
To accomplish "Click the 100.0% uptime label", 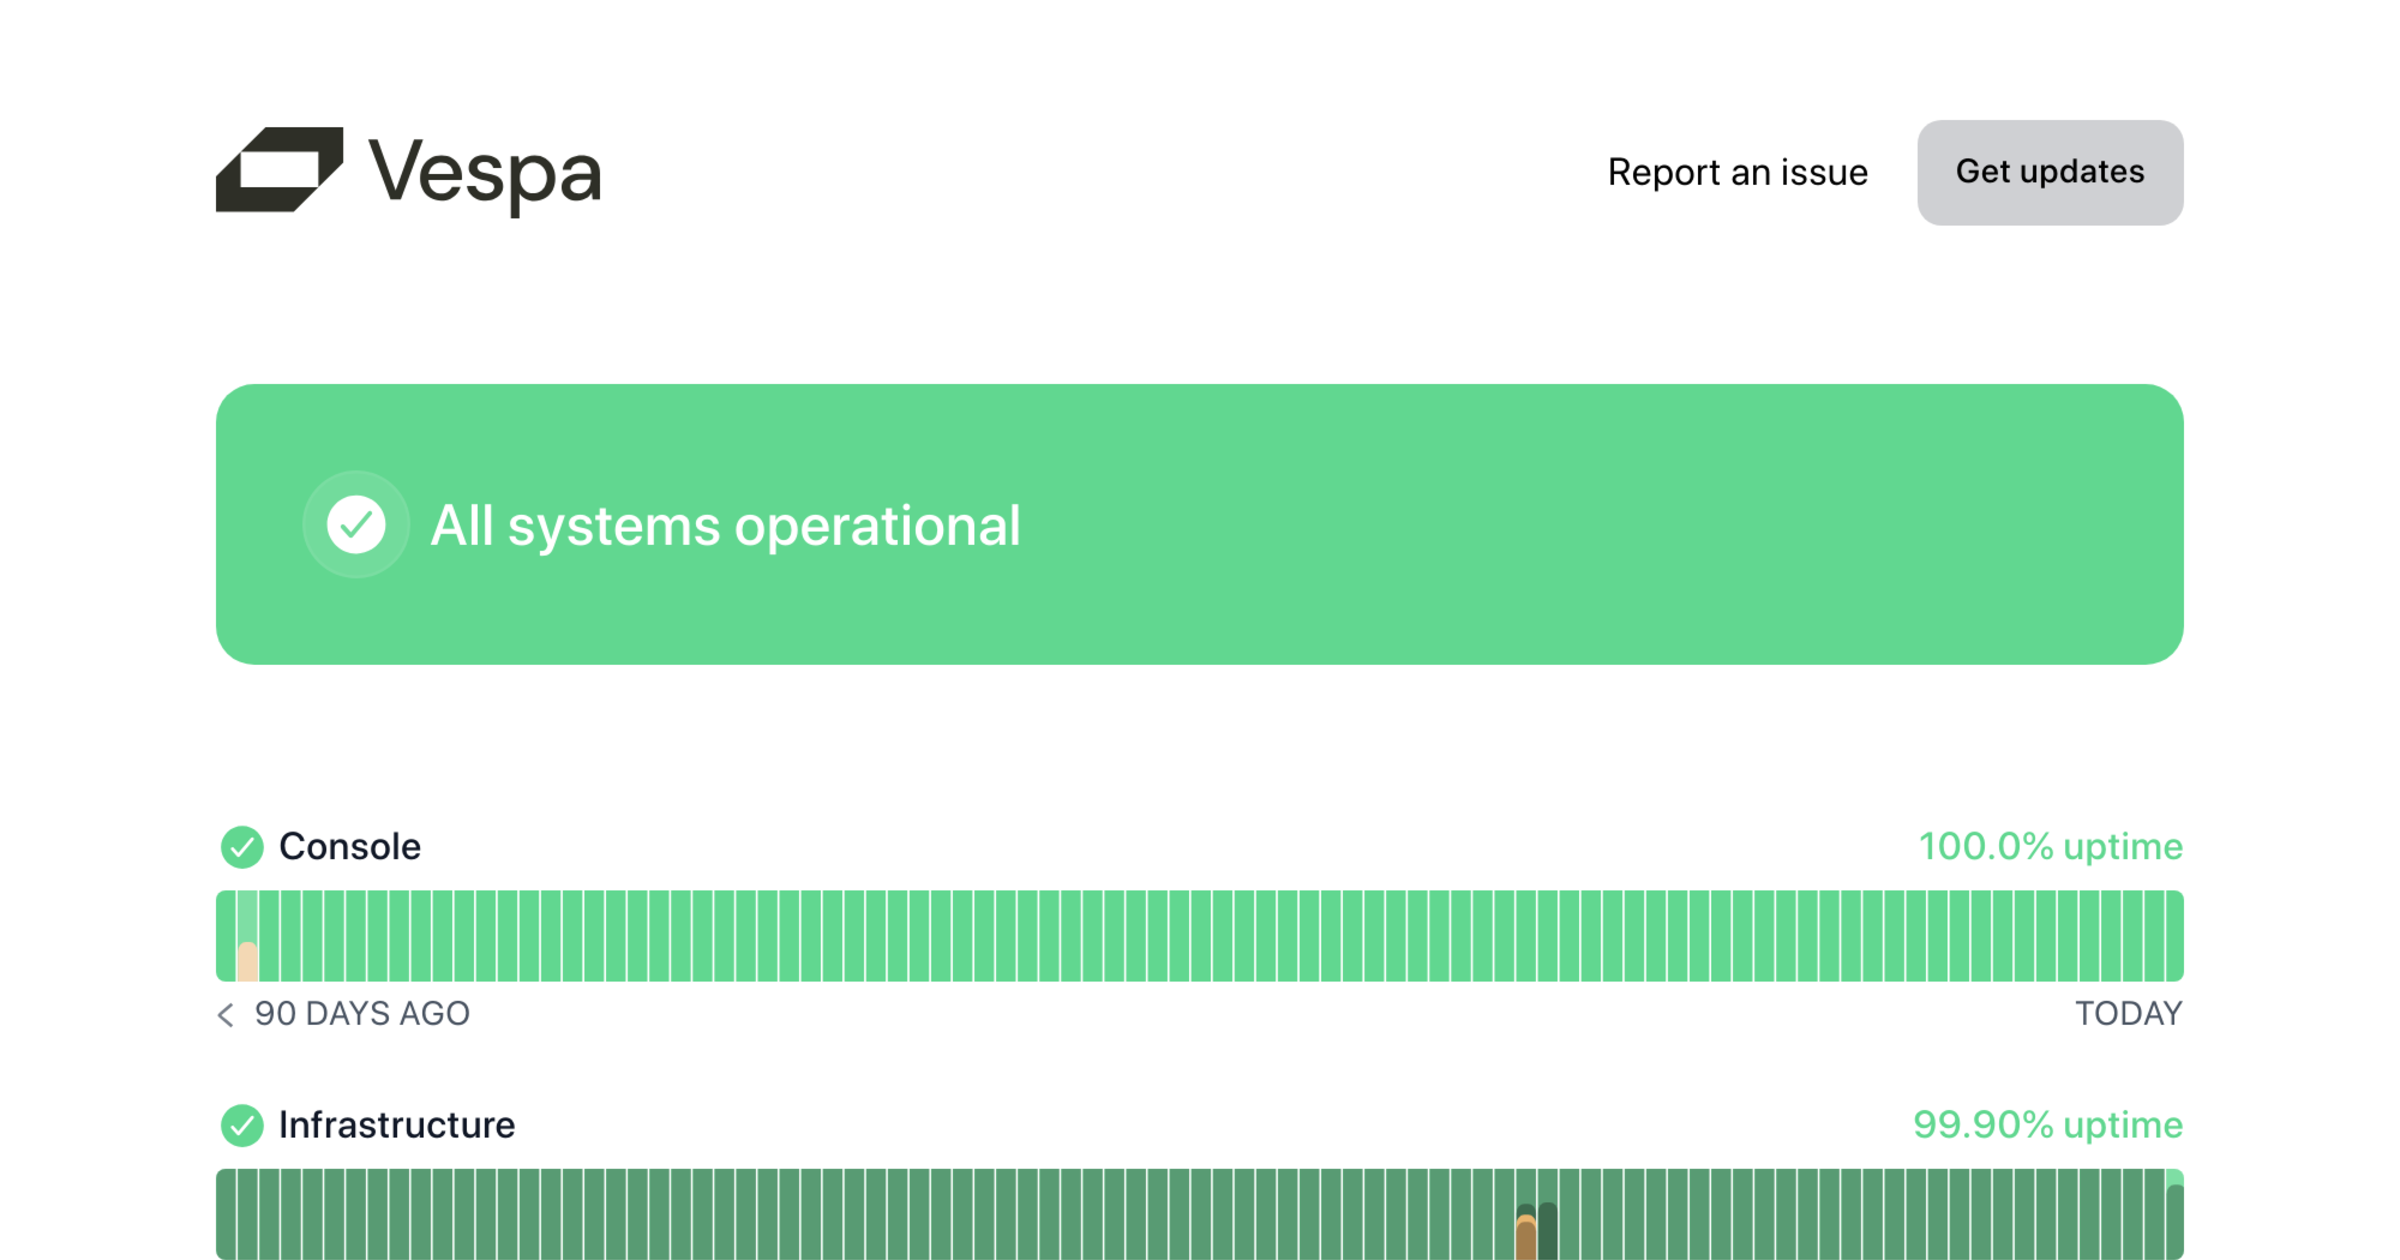I will 2050,847.
